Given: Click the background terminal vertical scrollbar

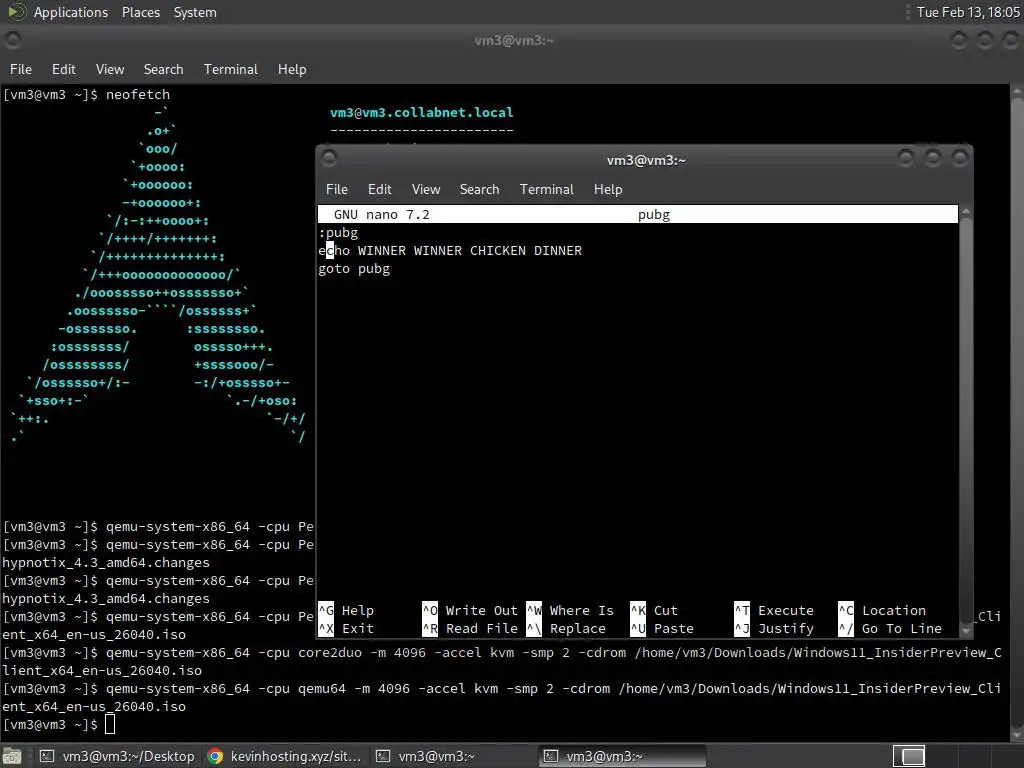Looking at the screenshot, I should [x=1017, y=411].
